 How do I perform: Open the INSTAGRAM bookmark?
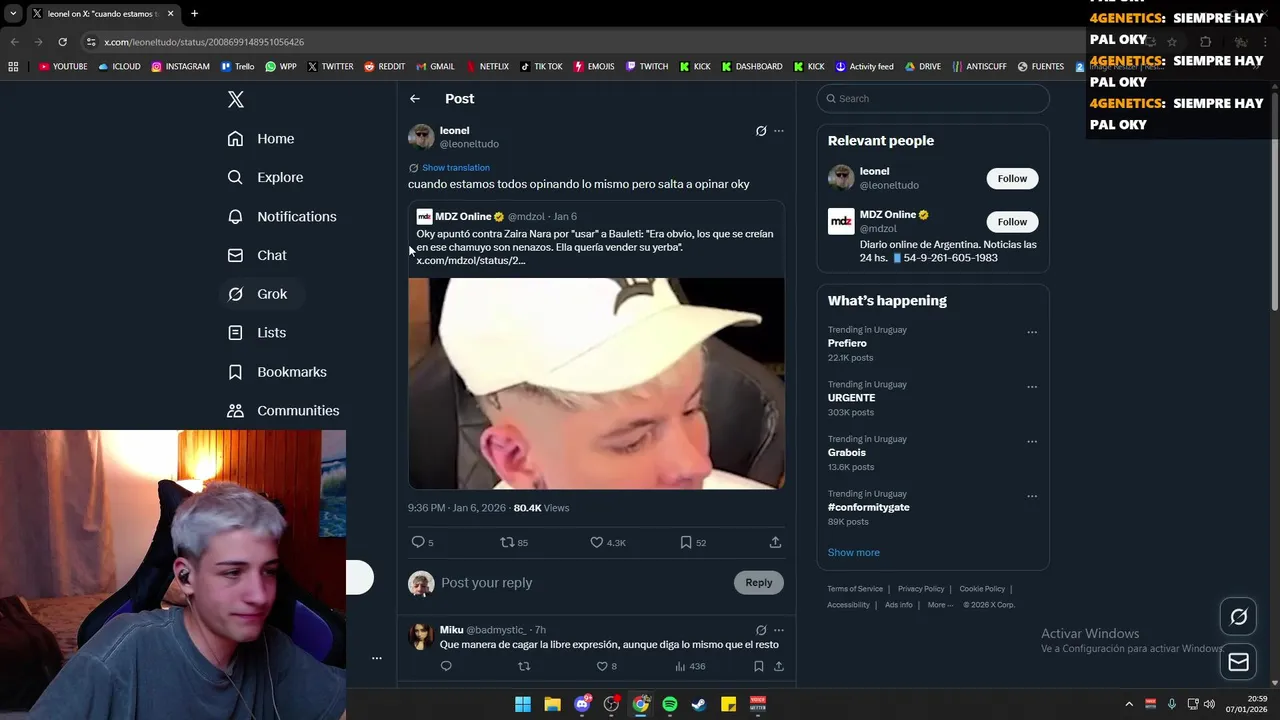pyautogui.click(x=181, y=67)
